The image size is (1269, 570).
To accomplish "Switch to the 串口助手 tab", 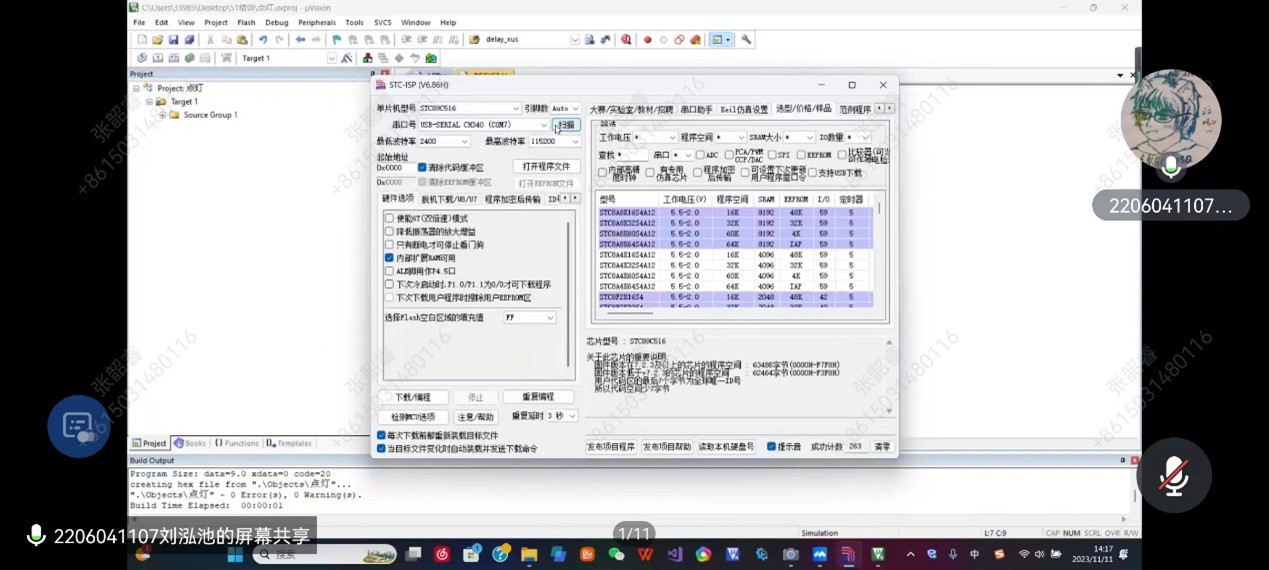I will 696,109.
